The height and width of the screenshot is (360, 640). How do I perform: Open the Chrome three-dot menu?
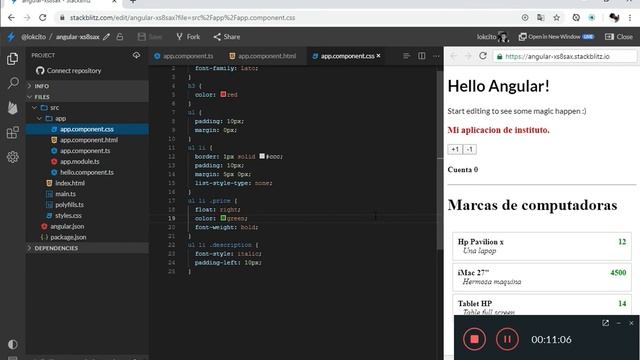(630, 18)
